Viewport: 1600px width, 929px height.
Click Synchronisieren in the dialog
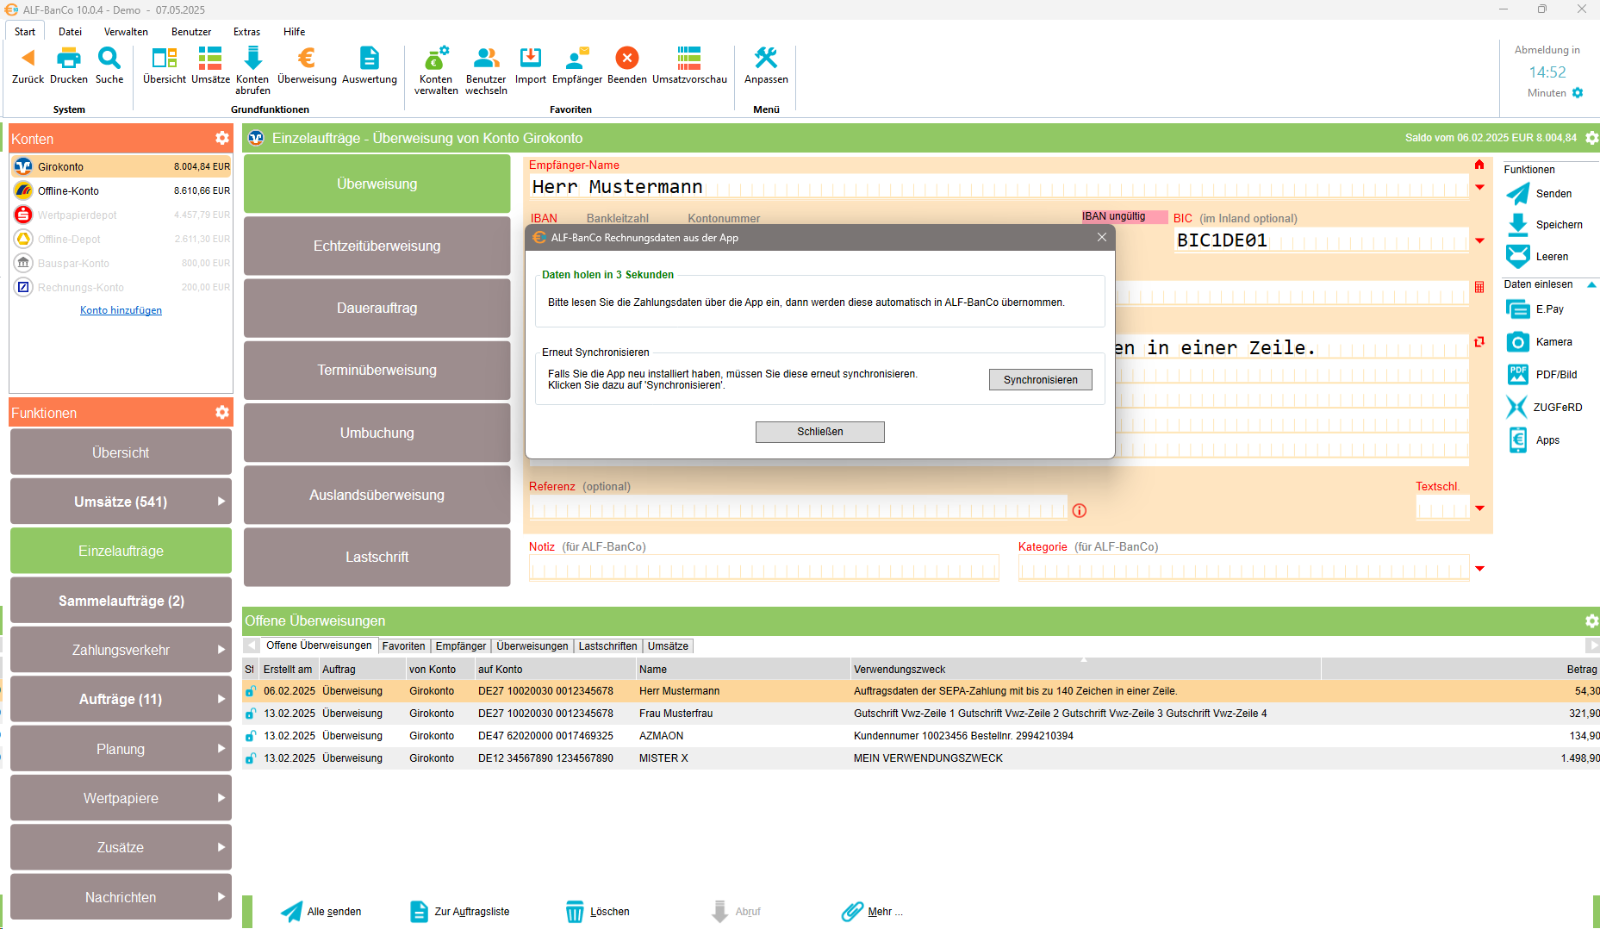(1040, 380)
